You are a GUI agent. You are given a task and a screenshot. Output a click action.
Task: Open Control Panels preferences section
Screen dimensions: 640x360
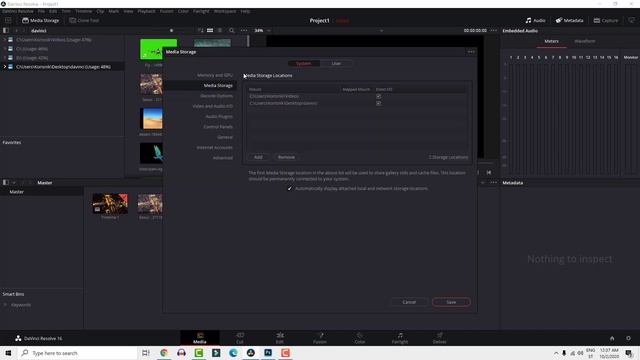coord(218,127)
